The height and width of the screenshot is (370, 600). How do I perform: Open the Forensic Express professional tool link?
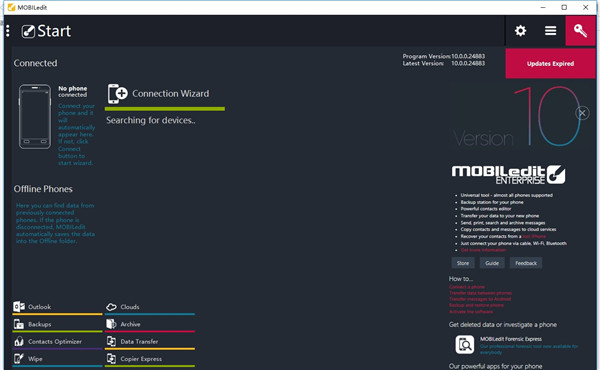529,349
